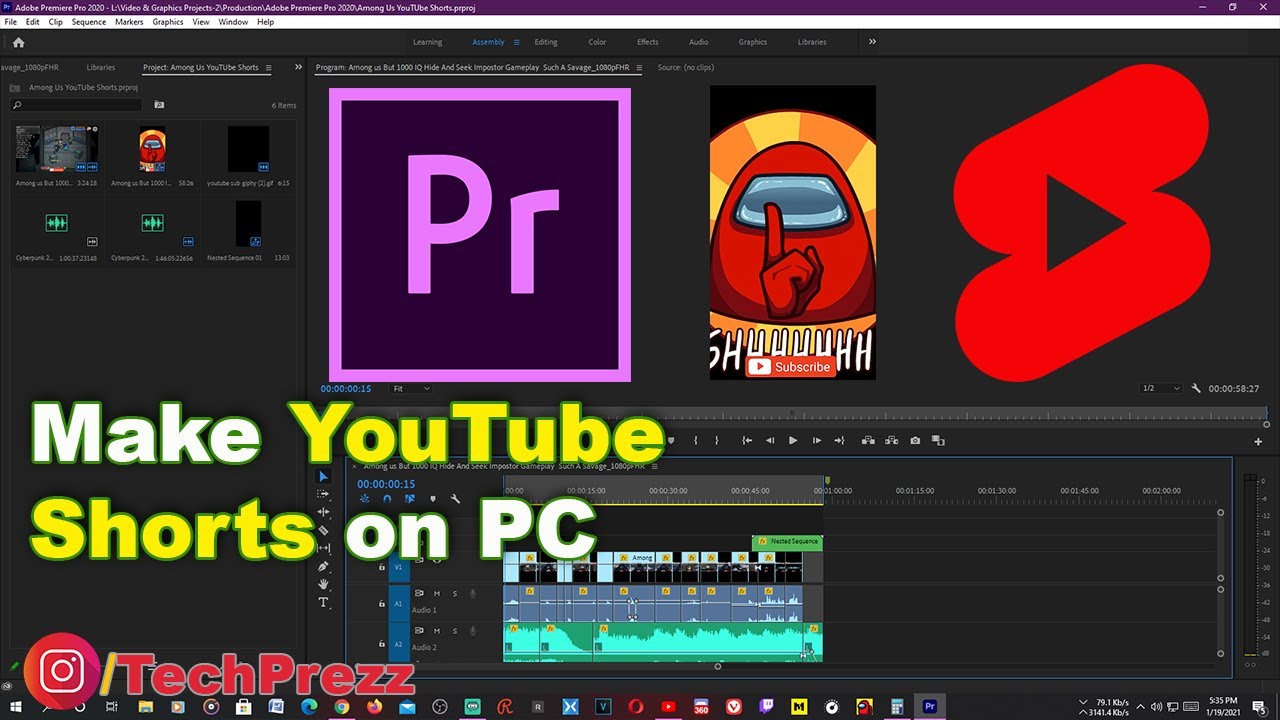Open Premiere Pro from the Windows taskbar

(929, 706)
